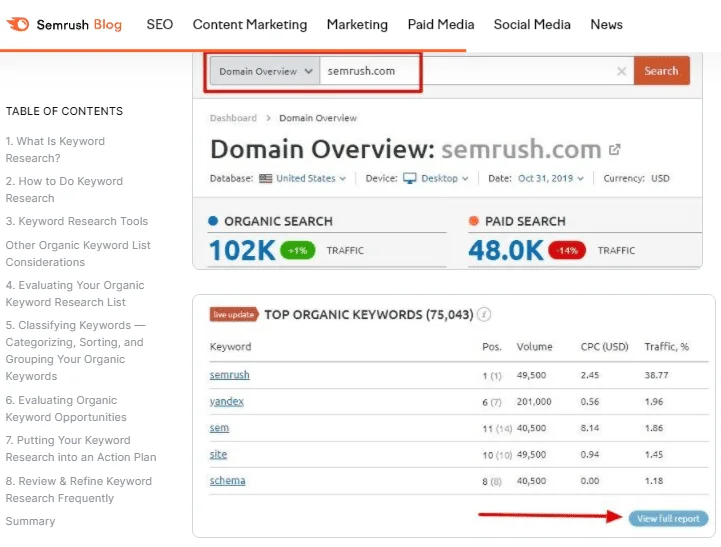Image resolution: width=721 pixels, height=547 pixels.
Task: Select Social Media in the navigation bar
Action: (532, 24)
